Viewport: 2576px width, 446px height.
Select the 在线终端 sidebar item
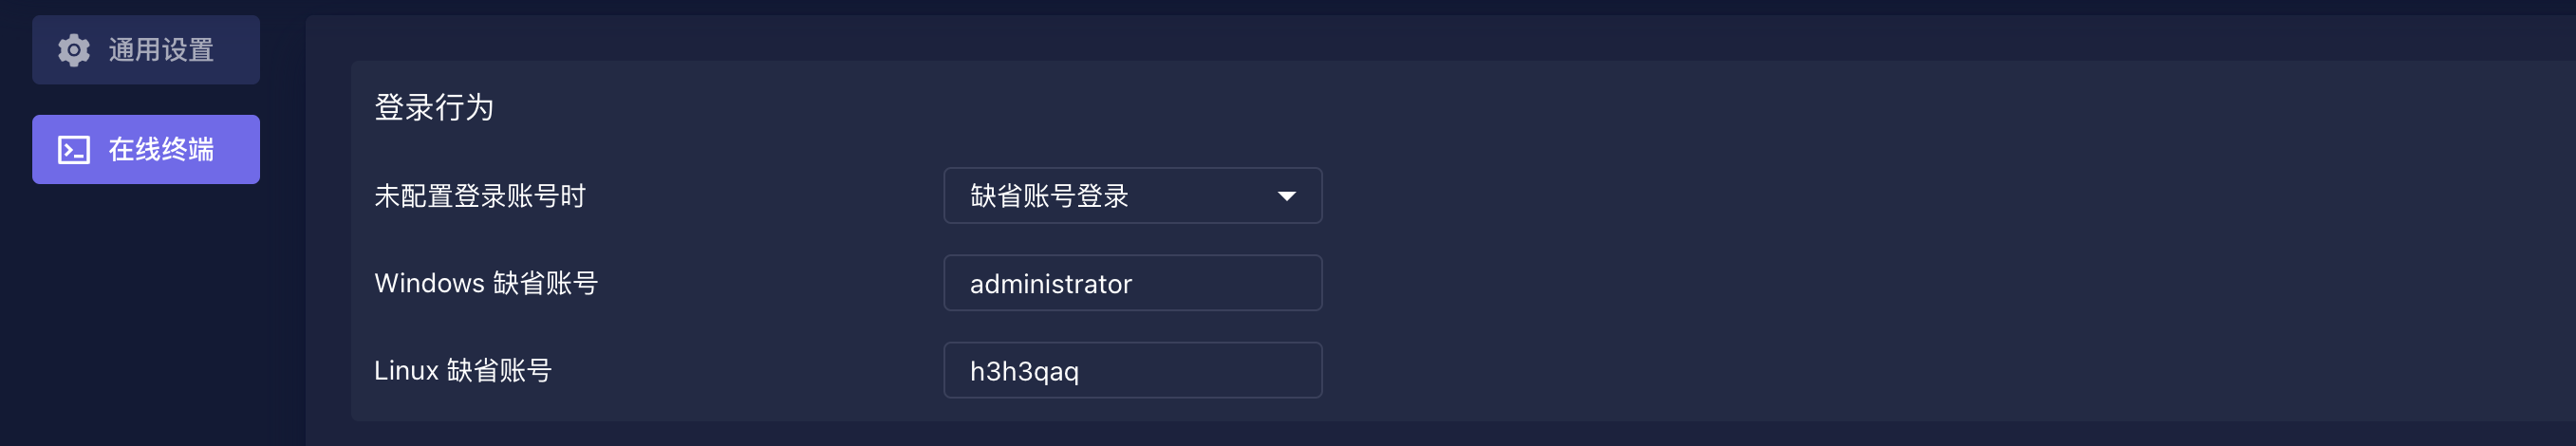click(x=146, y=150)
